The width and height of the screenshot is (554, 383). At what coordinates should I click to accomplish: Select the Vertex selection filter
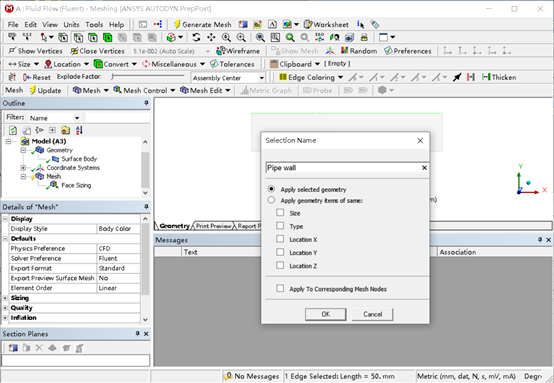click(63, 37)
